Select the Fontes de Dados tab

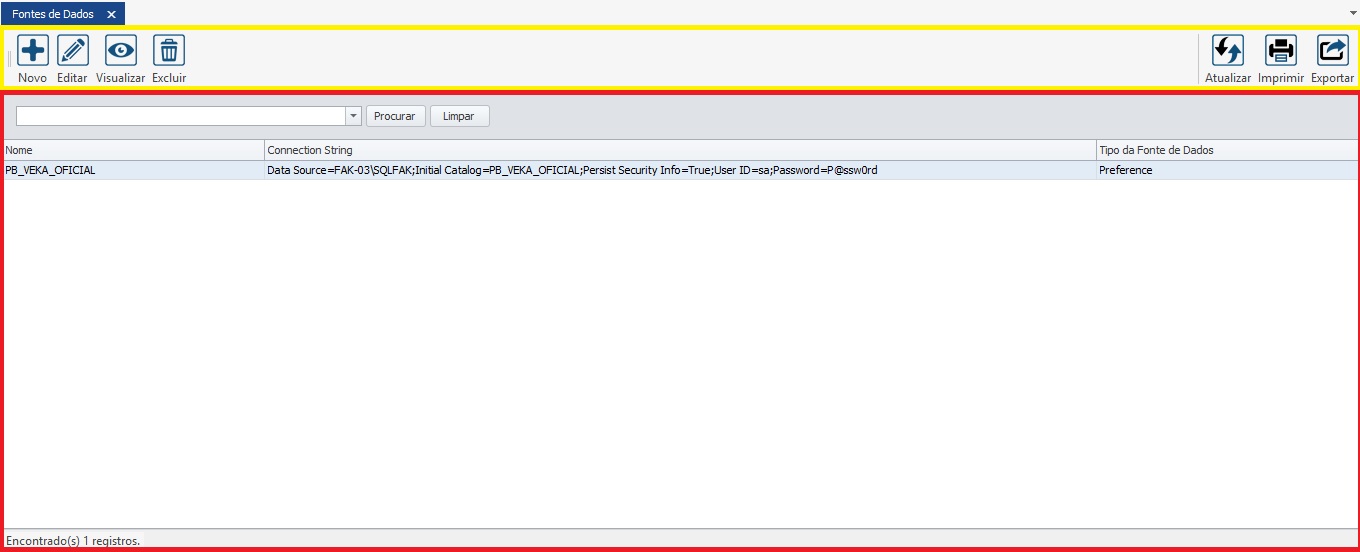coord(53,14)
